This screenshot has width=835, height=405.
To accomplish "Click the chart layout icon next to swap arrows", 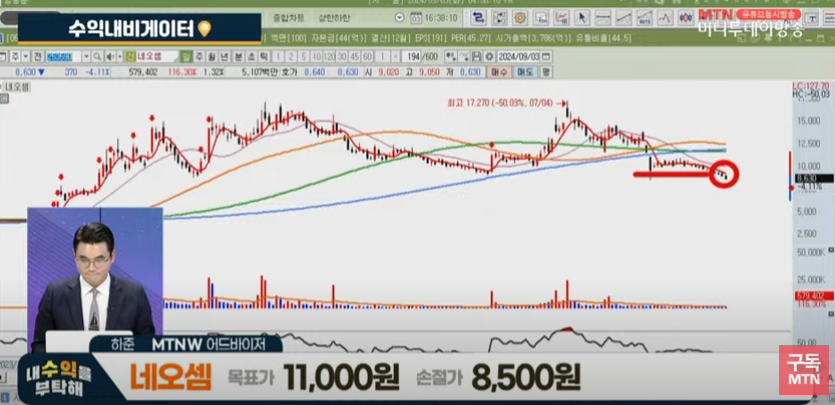I will tap(499, 18).
